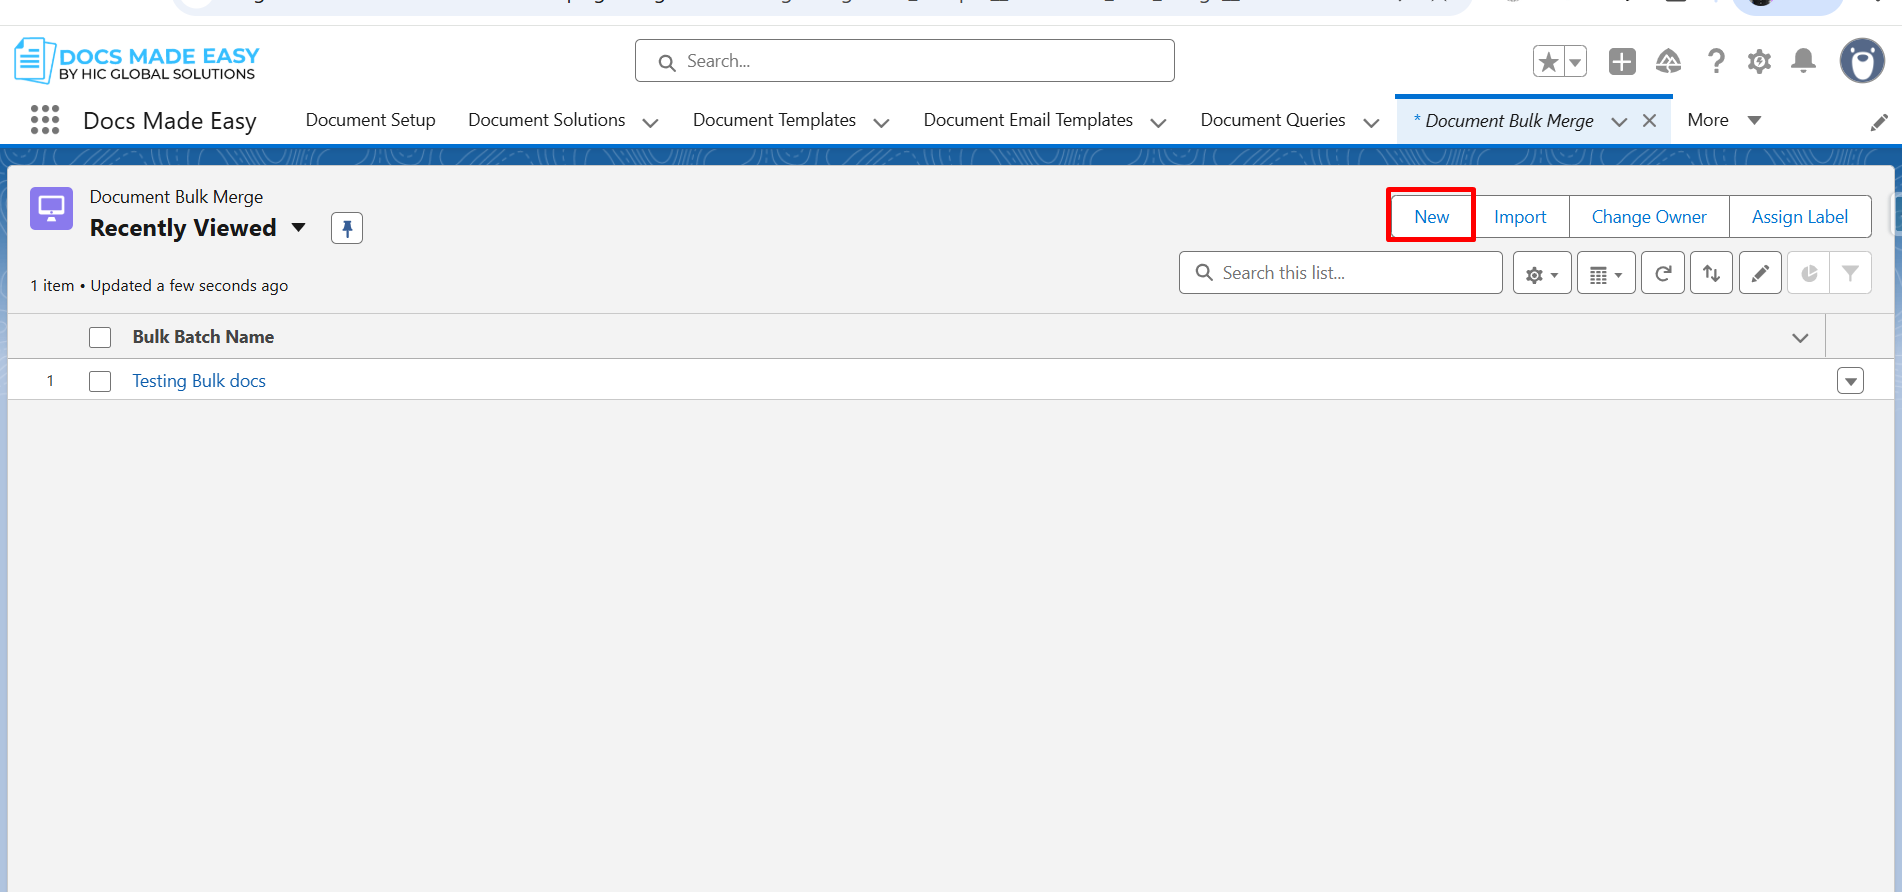Screen dimensions: 1902x892
Task: Click the Help question mark icon
Action: [1716, 61]
